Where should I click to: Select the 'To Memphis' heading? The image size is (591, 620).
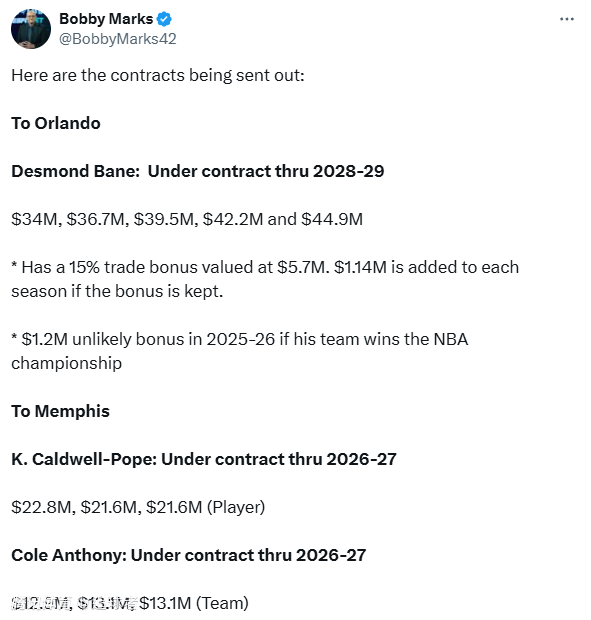pos(60,411)
